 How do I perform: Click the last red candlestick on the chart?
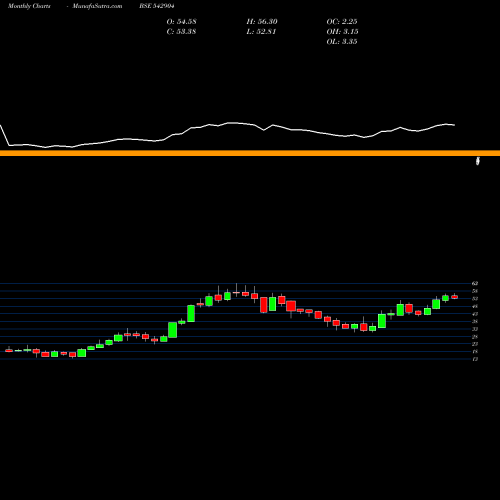[454, 297]
